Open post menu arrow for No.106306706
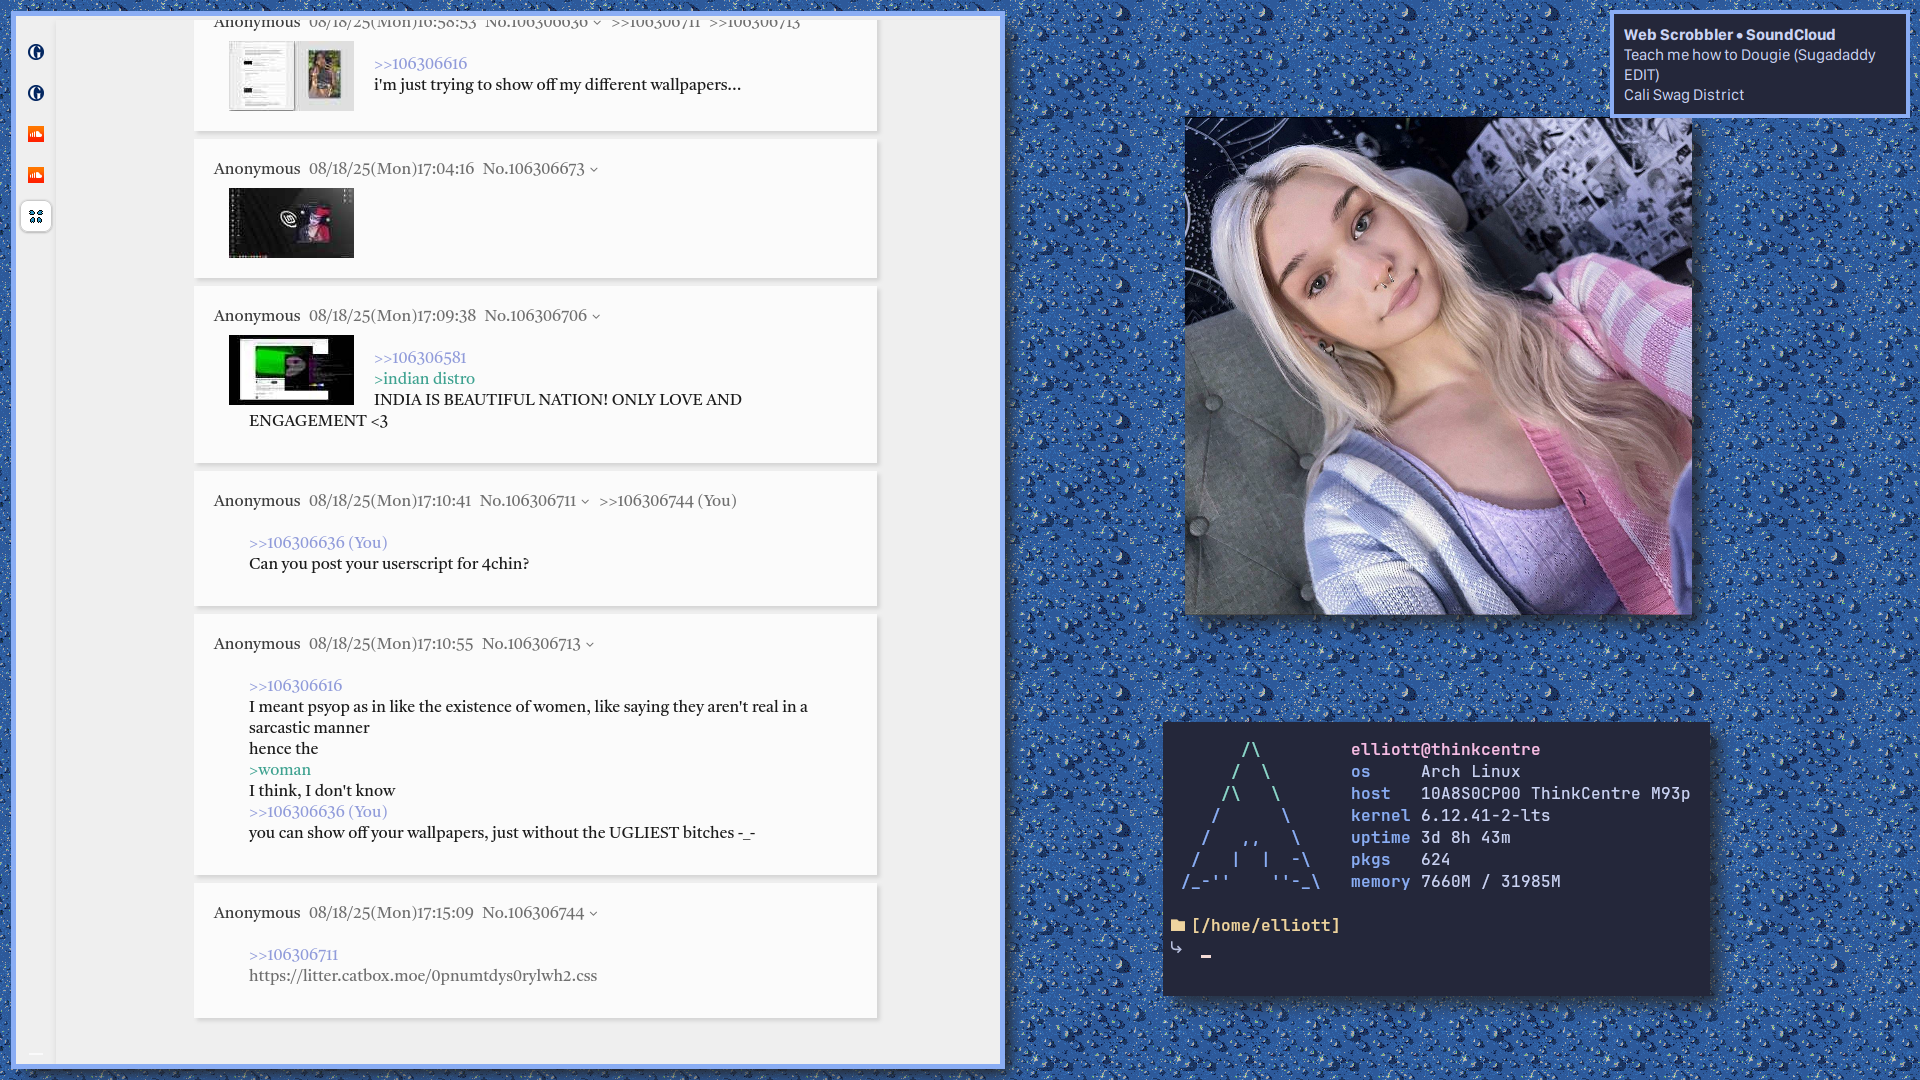 coord(596,317)
